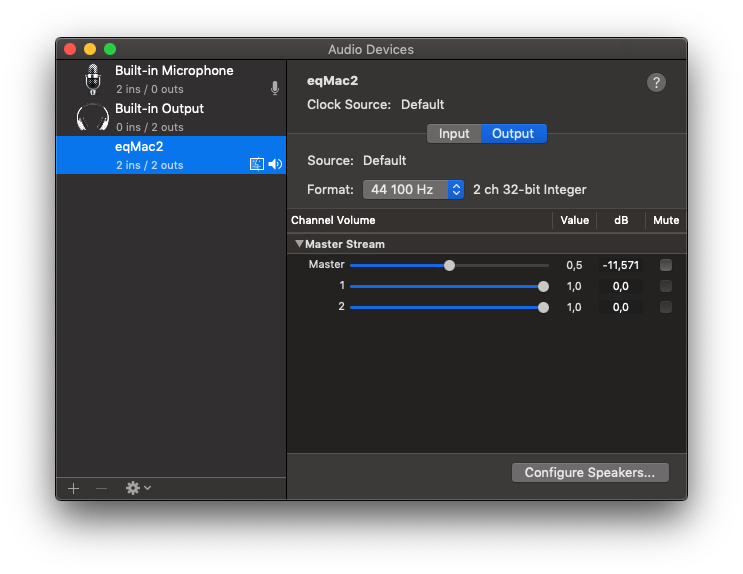Click the minus remove device button
Viewport: 743px width, 574px height.
point(101,488)
